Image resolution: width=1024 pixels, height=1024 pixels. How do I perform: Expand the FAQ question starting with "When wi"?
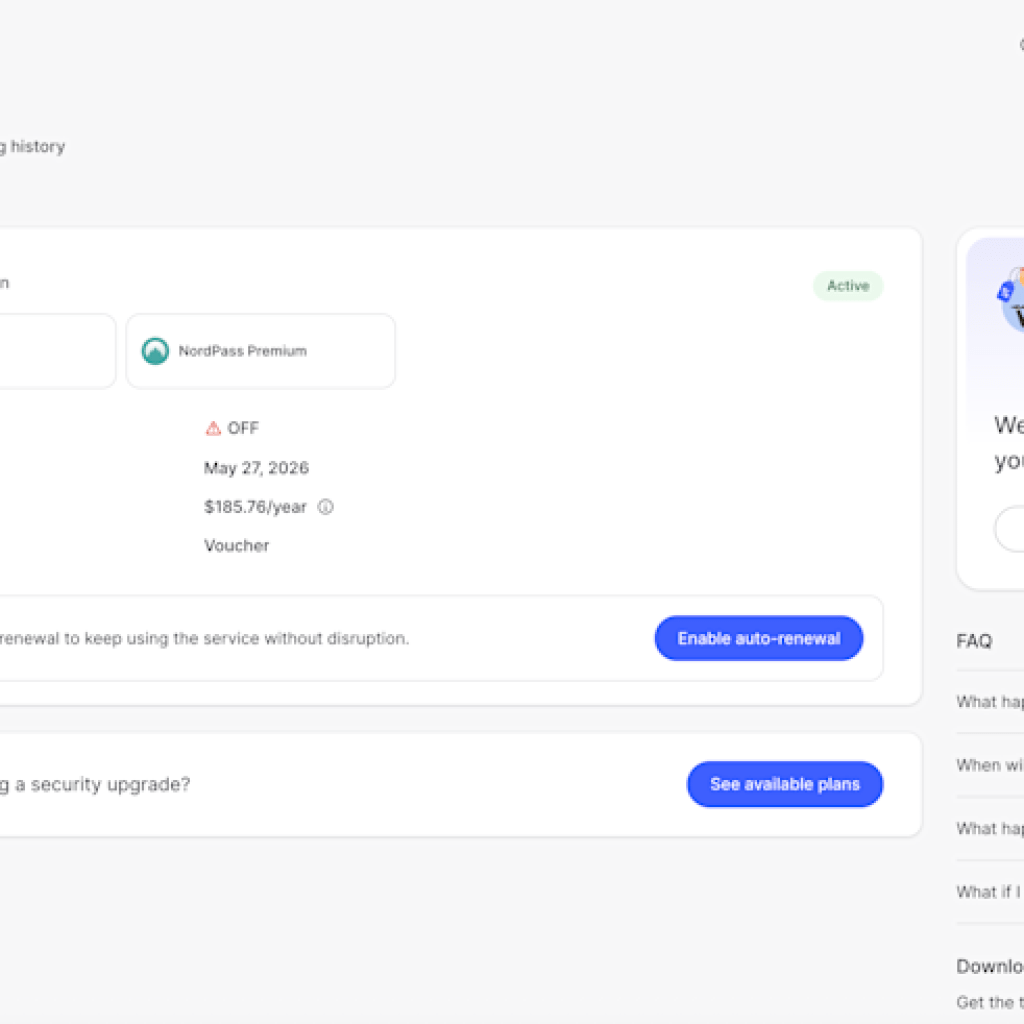click(x=989, y=765)
